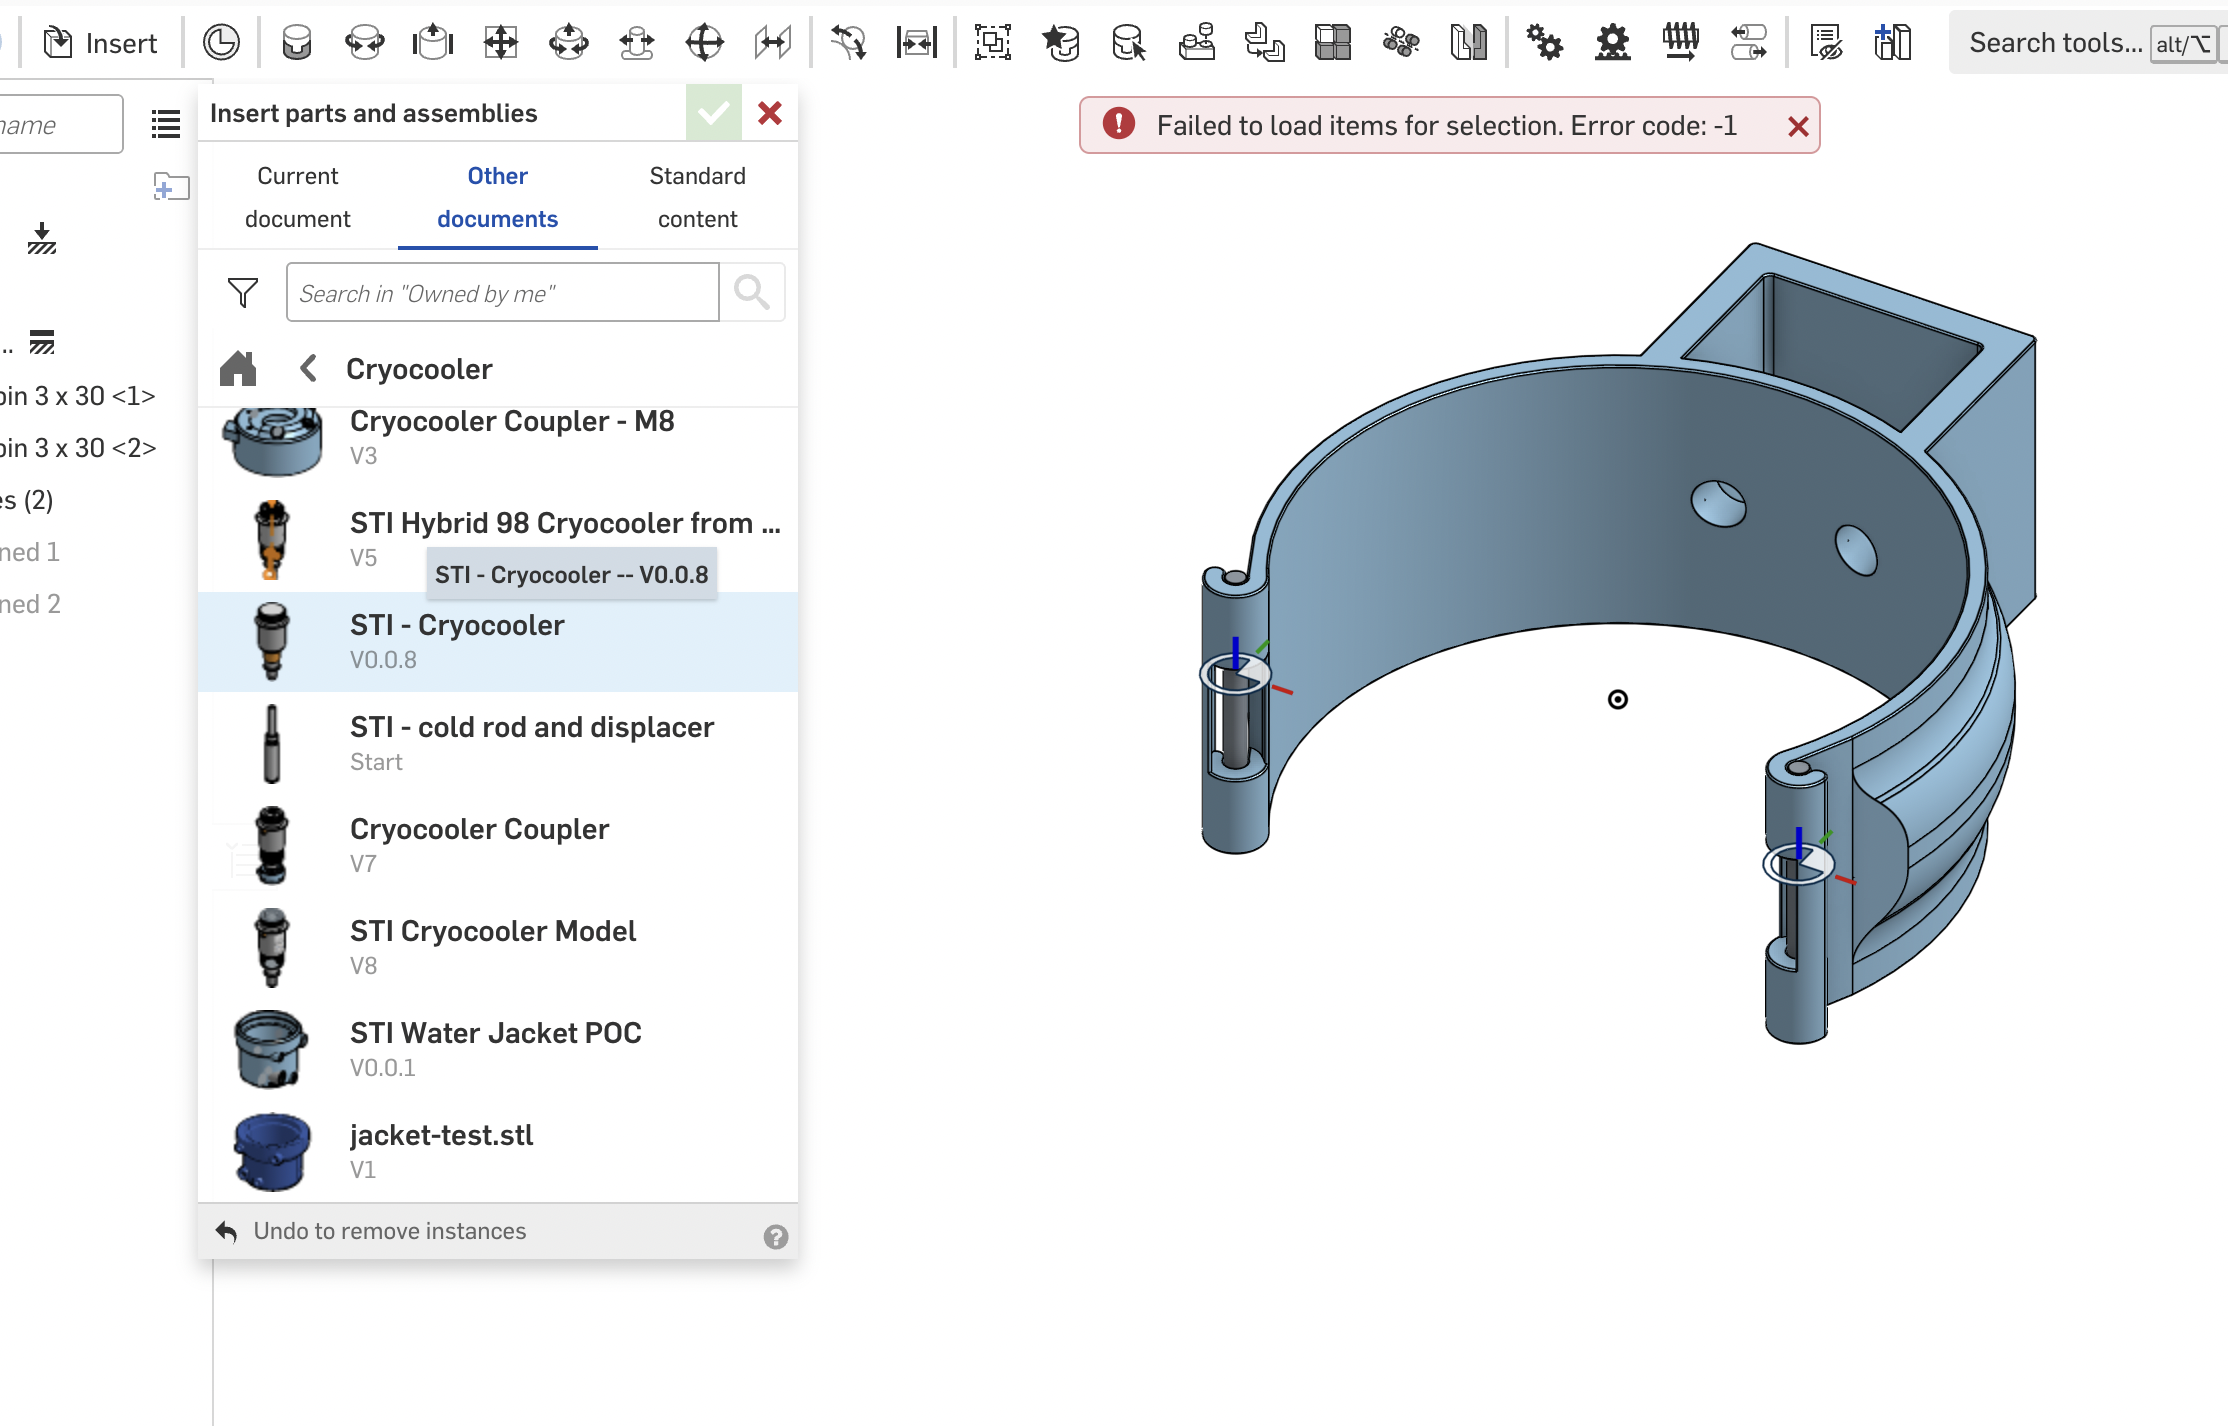2228x1426 pixels.
Task: Select the Planar mate tool
Action: click(501, 43)
